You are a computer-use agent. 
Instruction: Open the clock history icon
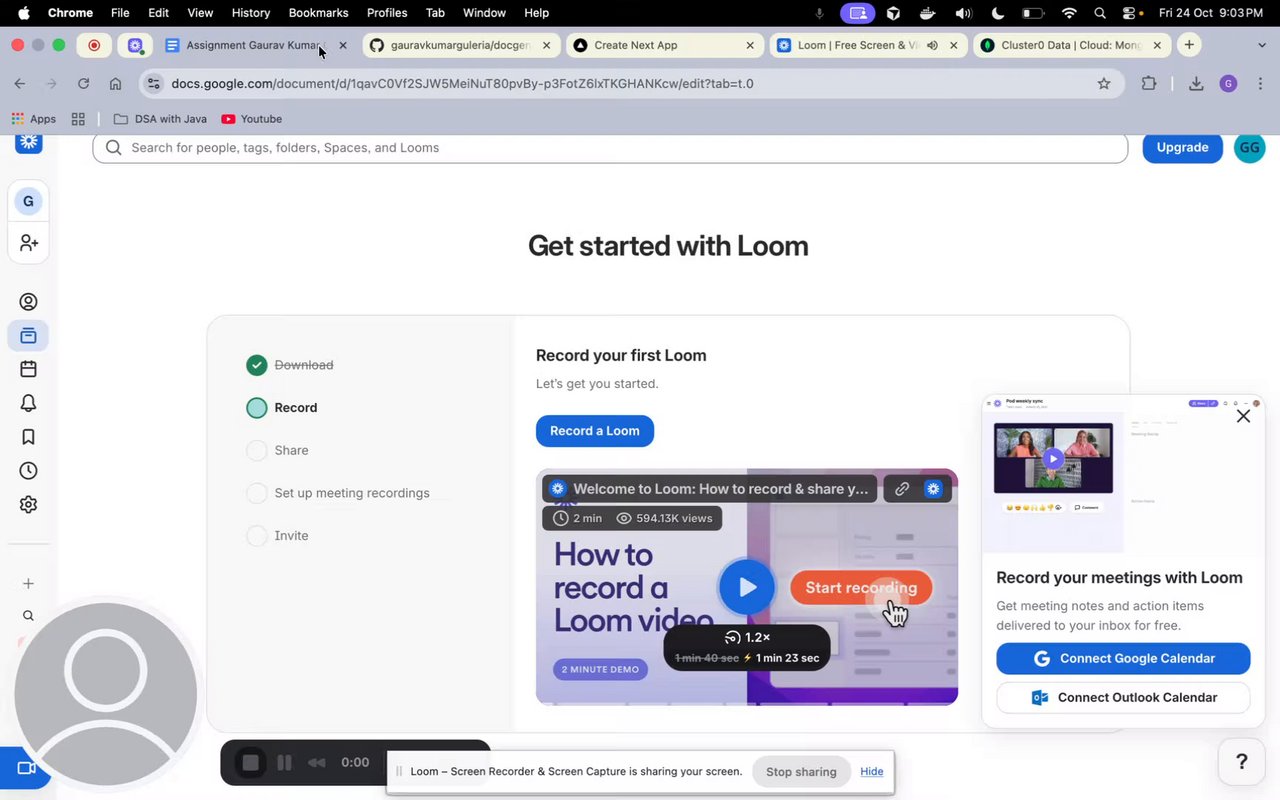28,471
